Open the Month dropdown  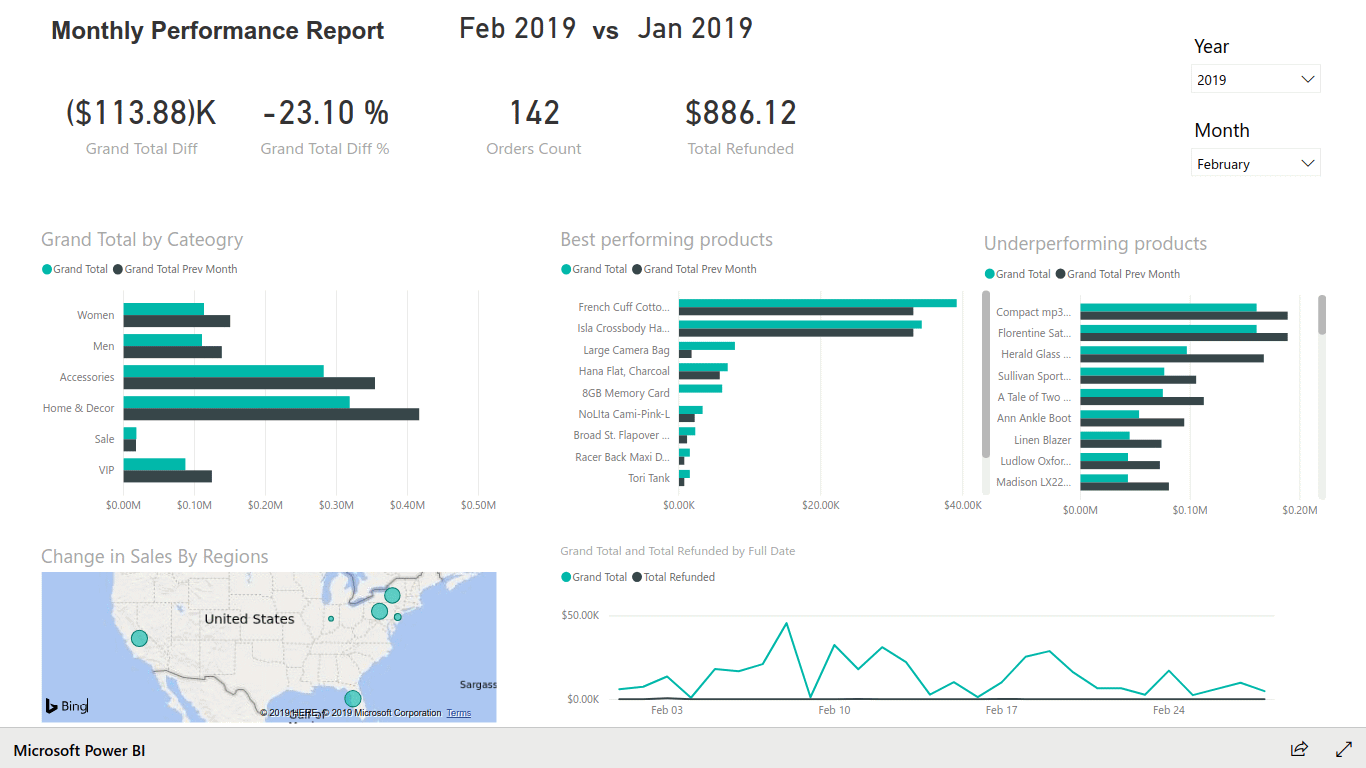tap(1306, 162)
